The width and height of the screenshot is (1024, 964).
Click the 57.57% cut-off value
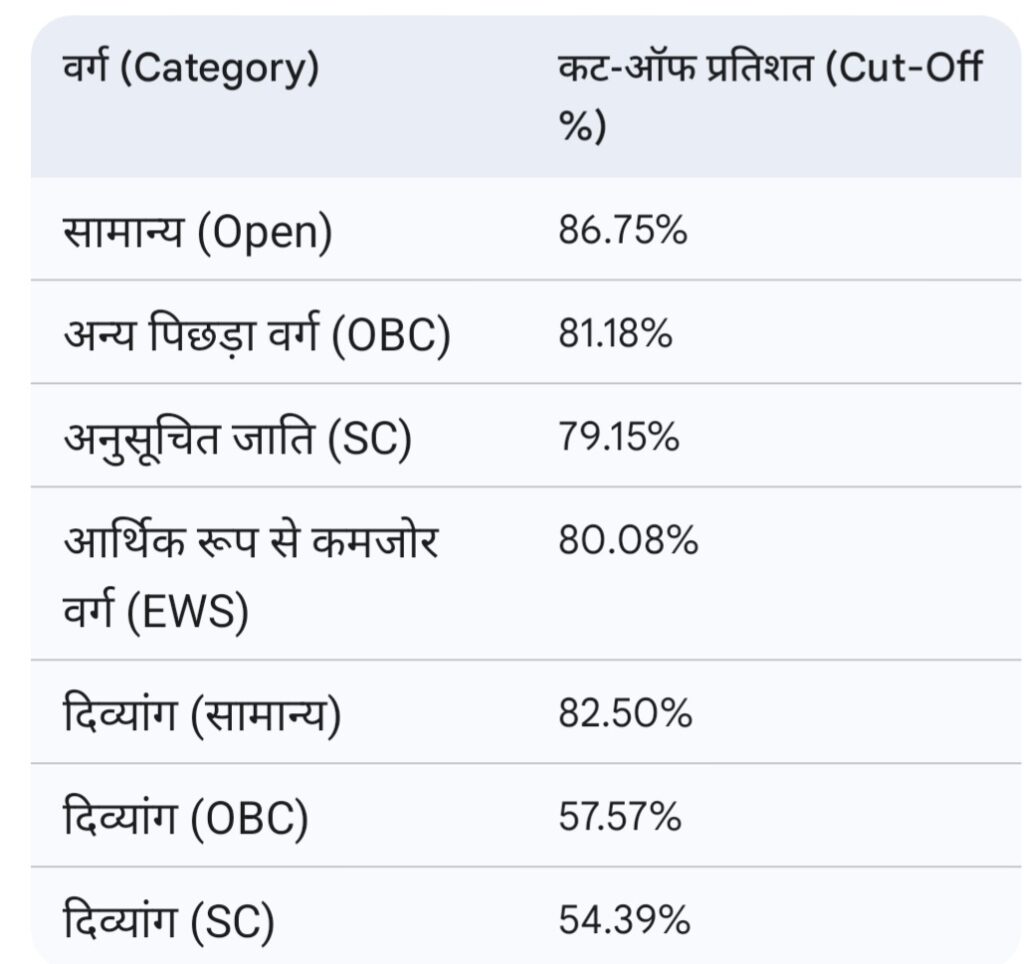pos(620,819)
